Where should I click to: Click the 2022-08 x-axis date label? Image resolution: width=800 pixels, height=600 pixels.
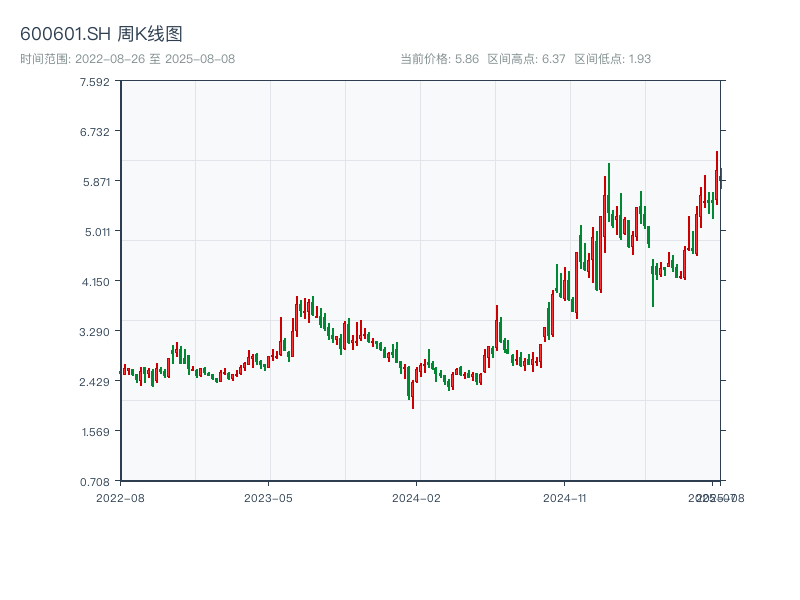[x=120, y=497]
